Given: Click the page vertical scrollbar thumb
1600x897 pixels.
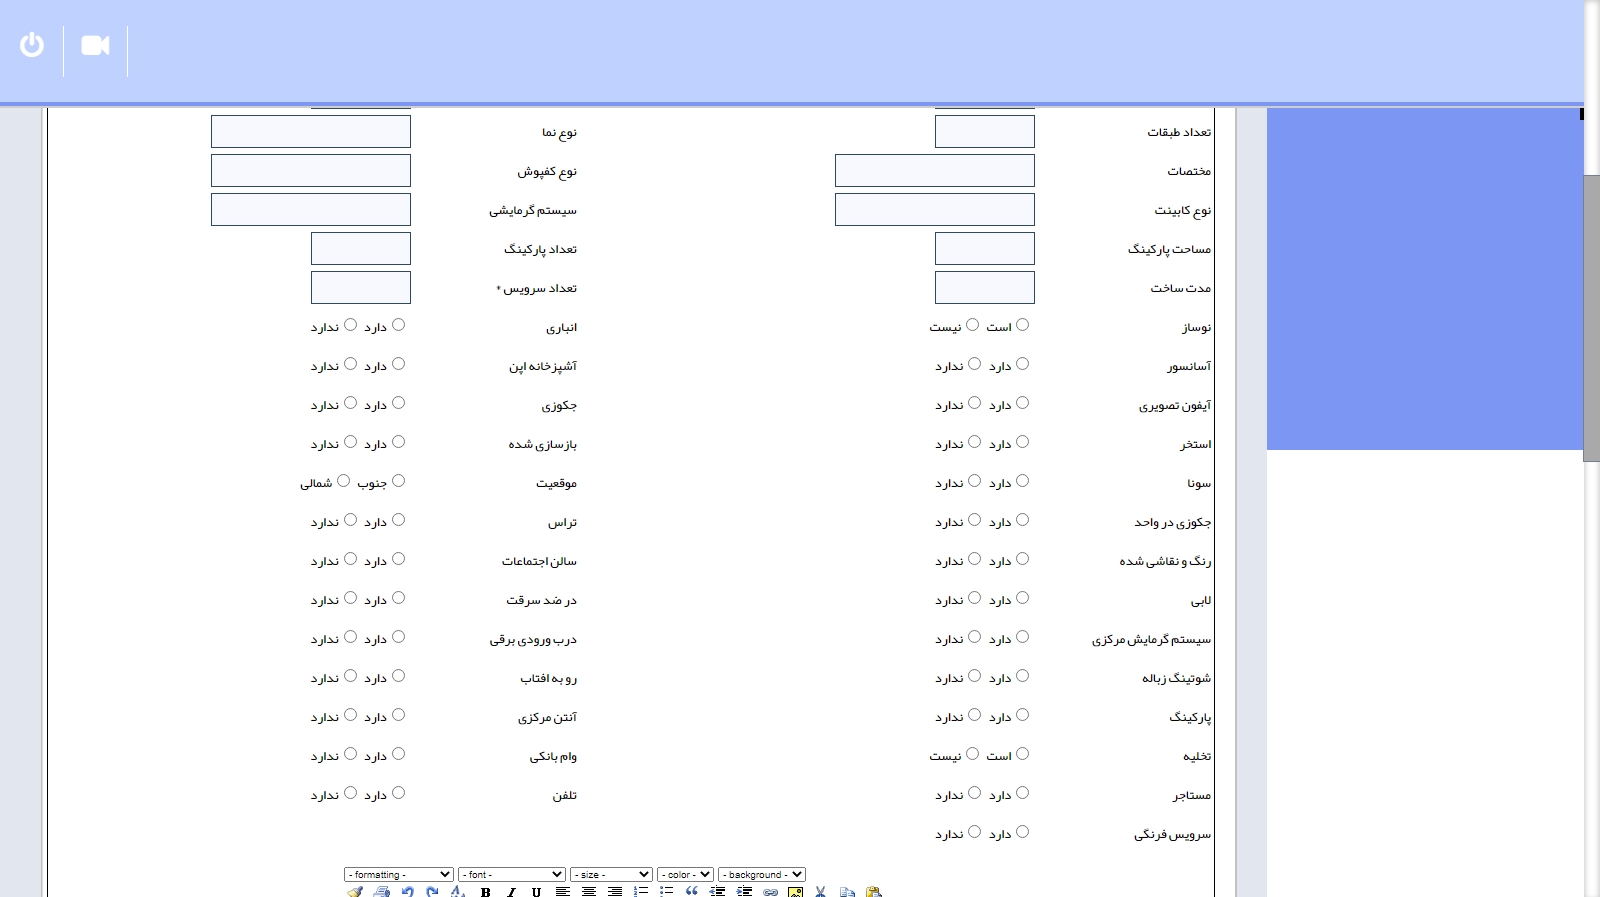Looking at the screenshot, I should tap(1591, 318).
